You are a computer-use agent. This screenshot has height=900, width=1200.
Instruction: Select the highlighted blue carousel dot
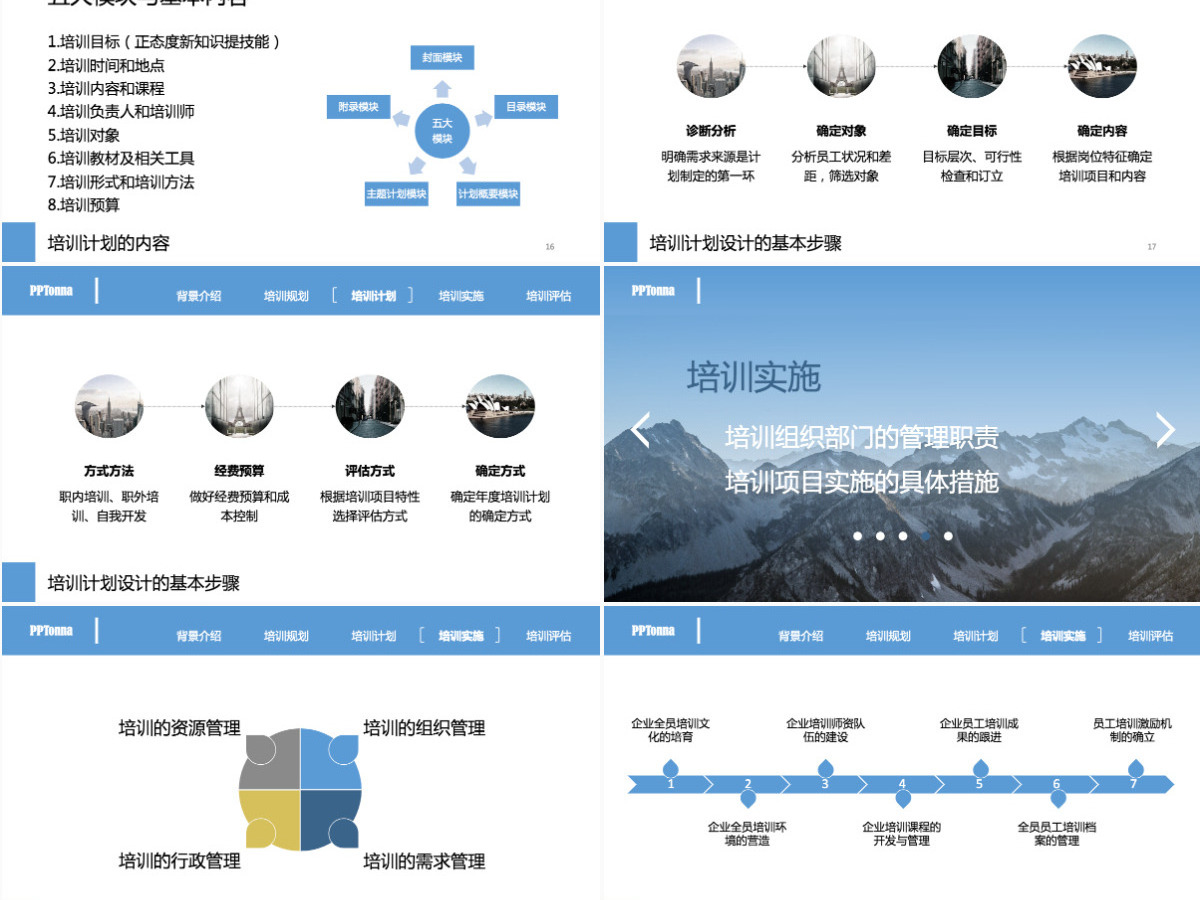(x=925, y=536)
